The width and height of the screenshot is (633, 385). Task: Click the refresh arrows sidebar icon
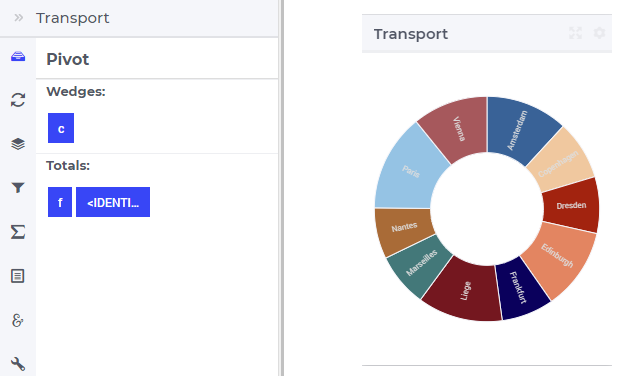point(18,100)
